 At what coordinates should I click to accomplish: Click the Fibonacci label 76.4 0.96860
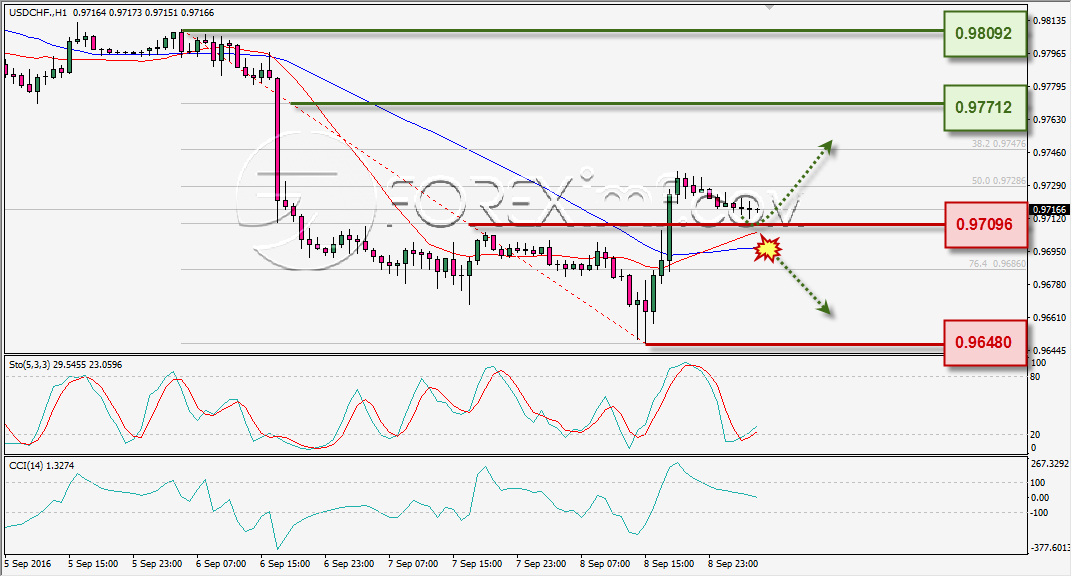coord(997,263)
